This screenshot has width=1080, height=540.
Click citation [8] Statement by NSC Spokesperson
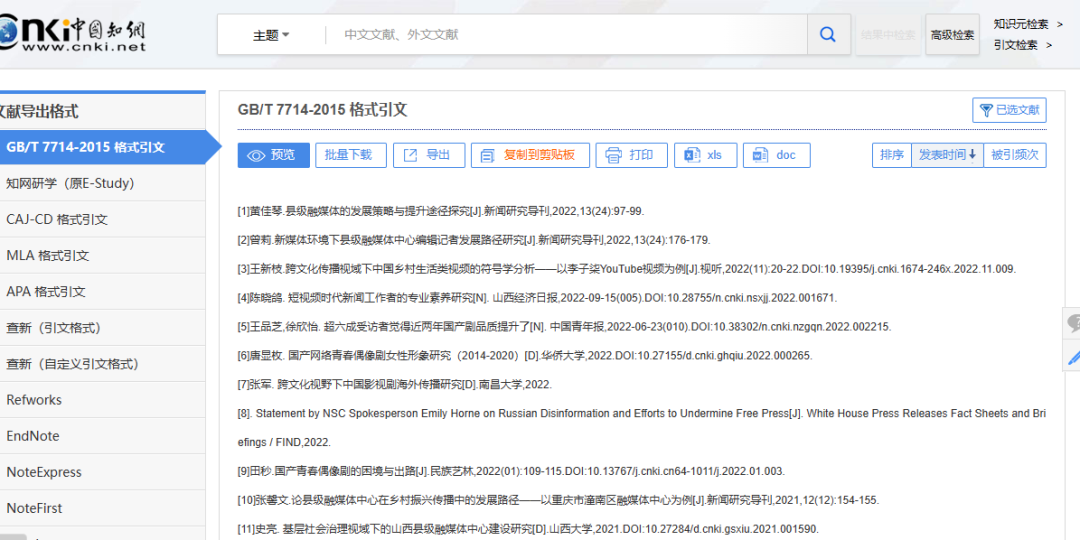pos(642,428)
